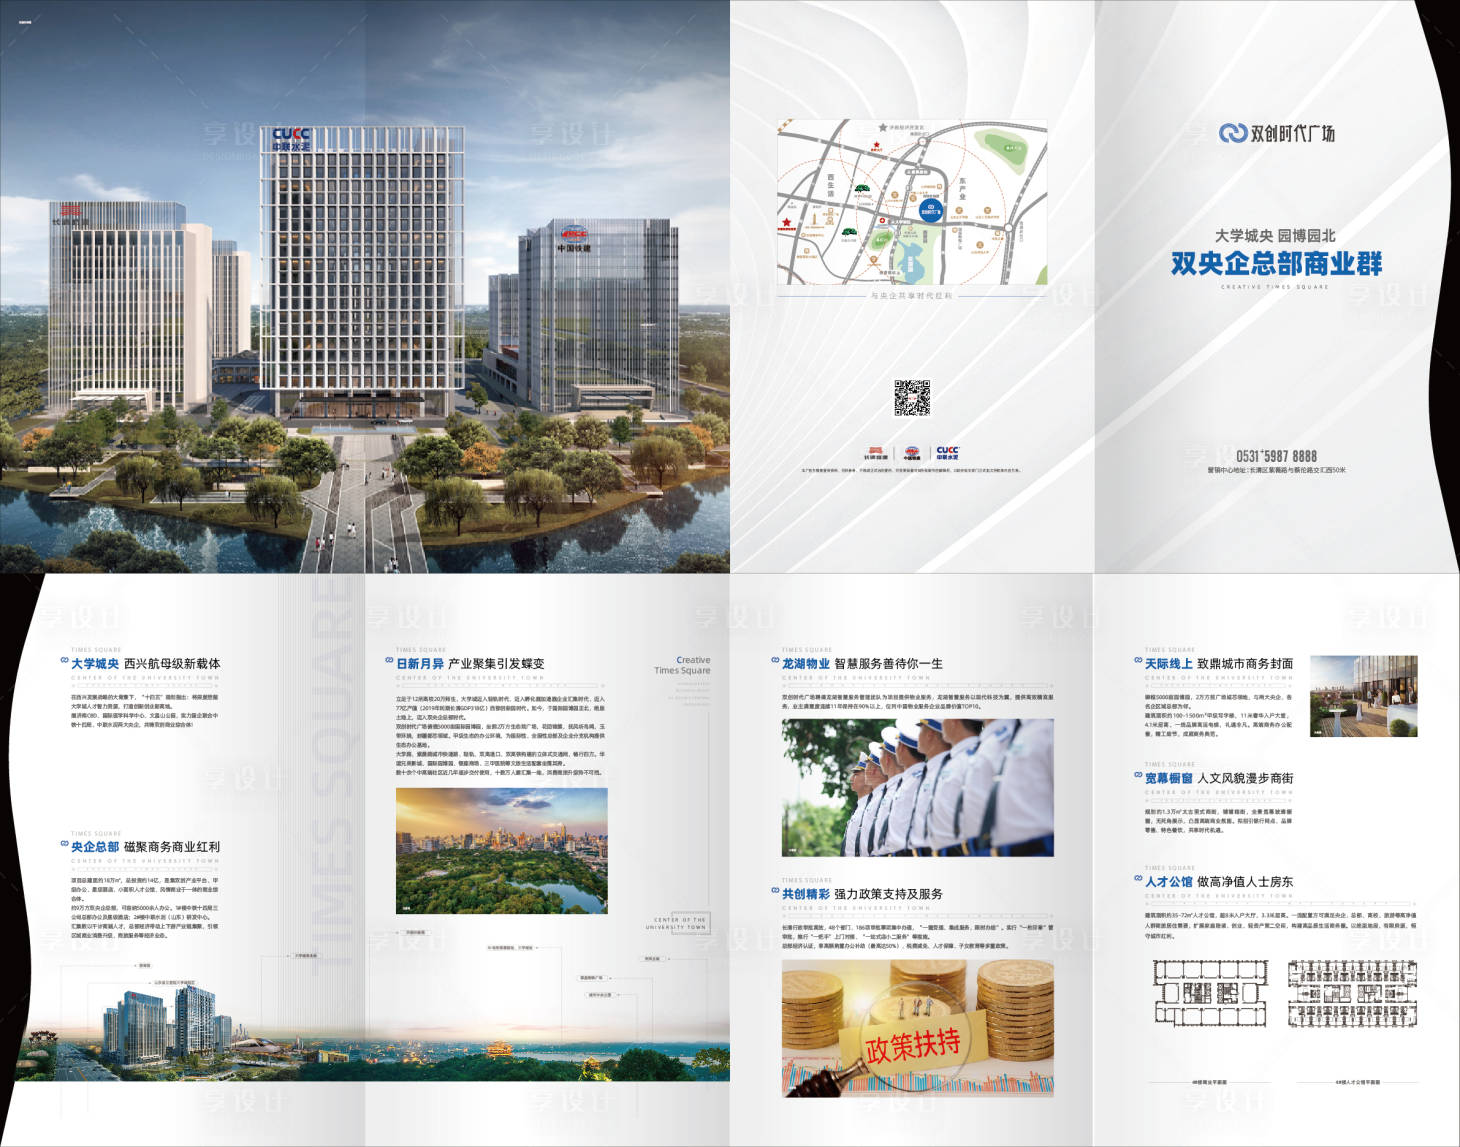Click the 政策扶持 gold coins image

917,1028
